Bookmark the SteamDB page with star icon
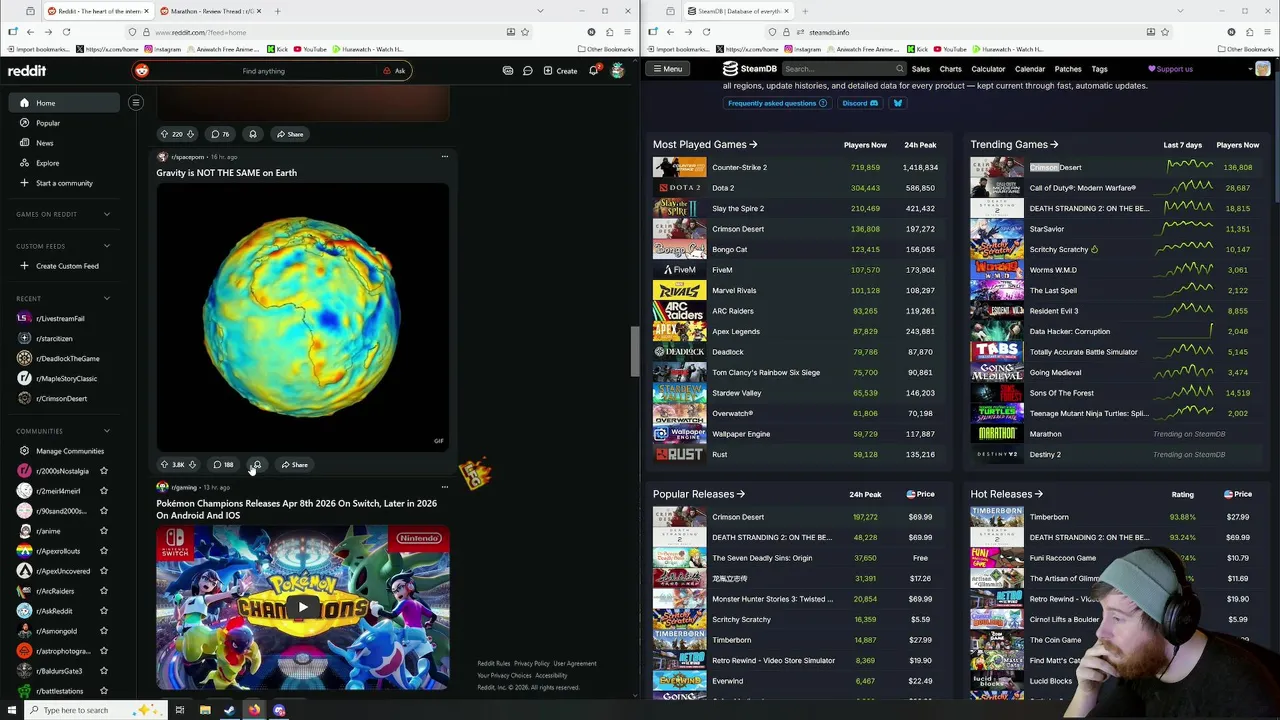1280x720 pixels. (x=1164, y=32)
